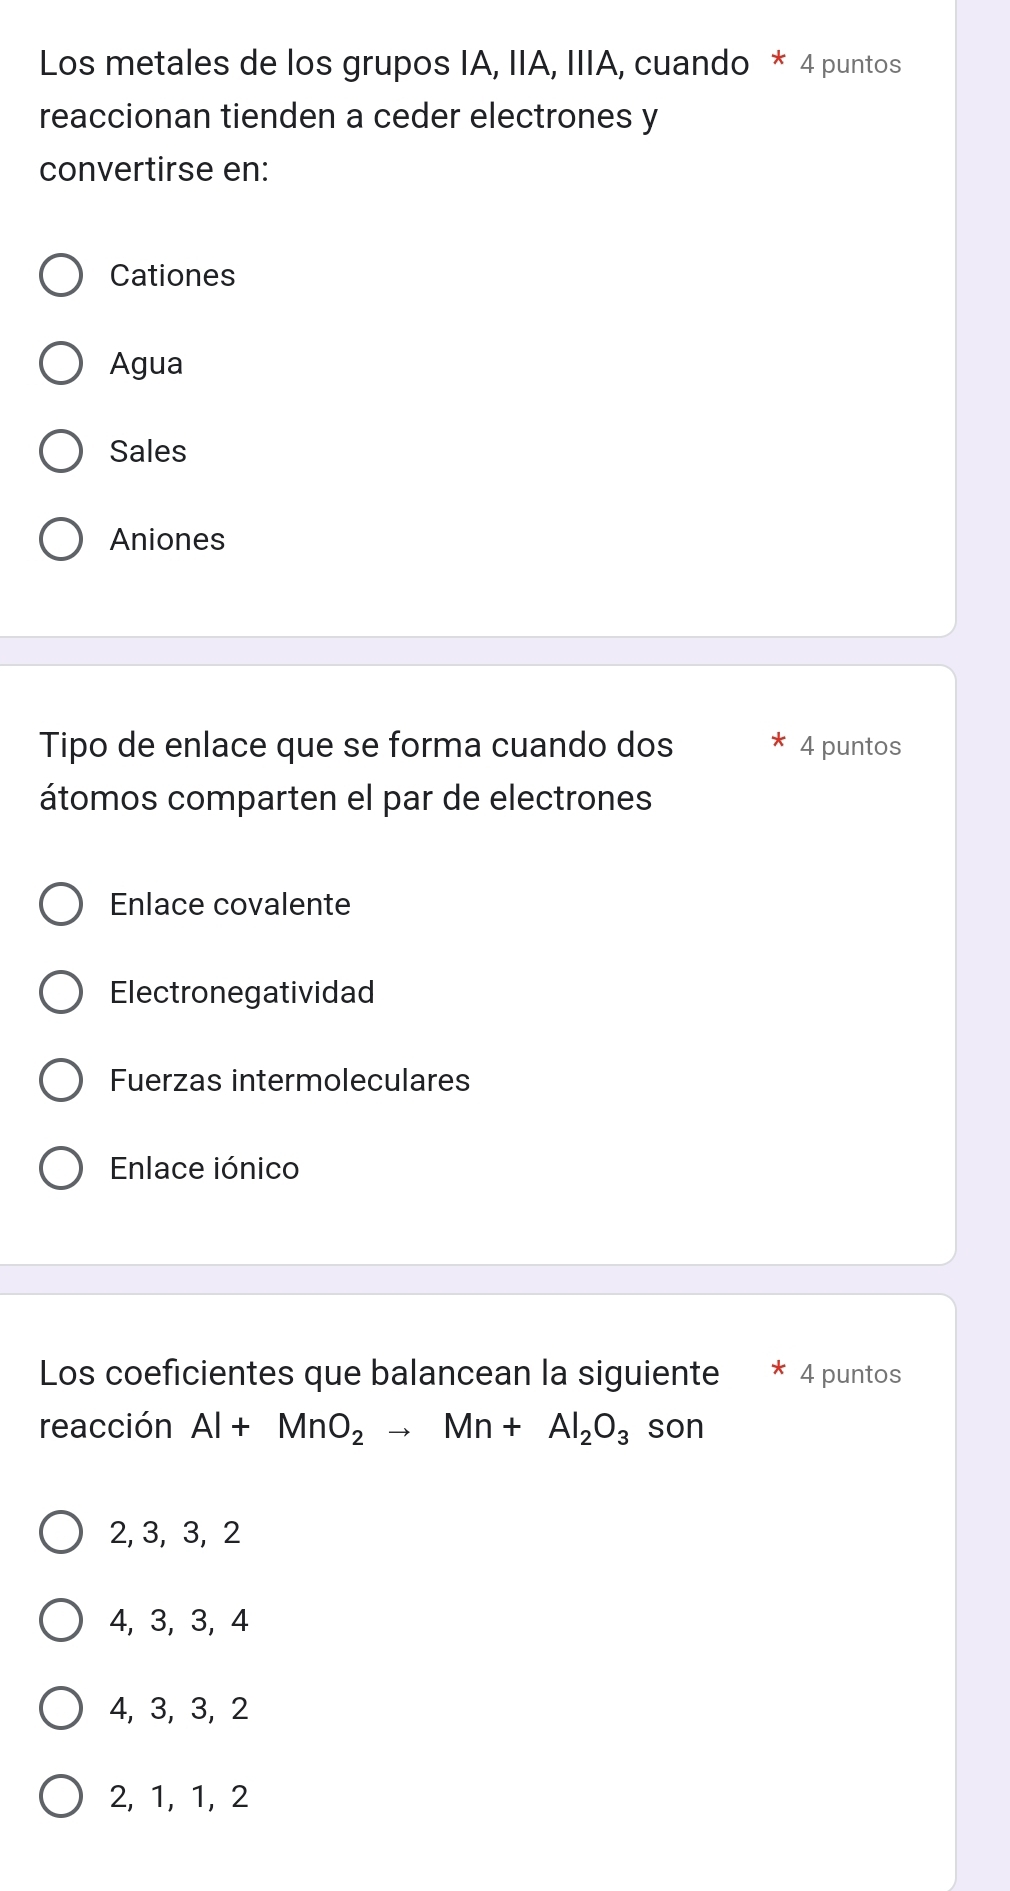This screenshot has width=1010, height=1891.
Task: Pick the Aniones option
Action: tap(61, 539)
